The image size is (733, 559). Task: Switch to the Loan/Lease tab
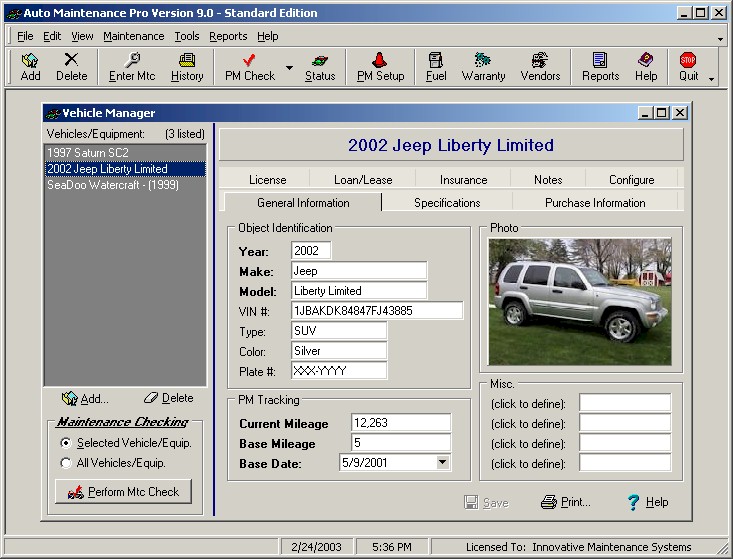363,179
